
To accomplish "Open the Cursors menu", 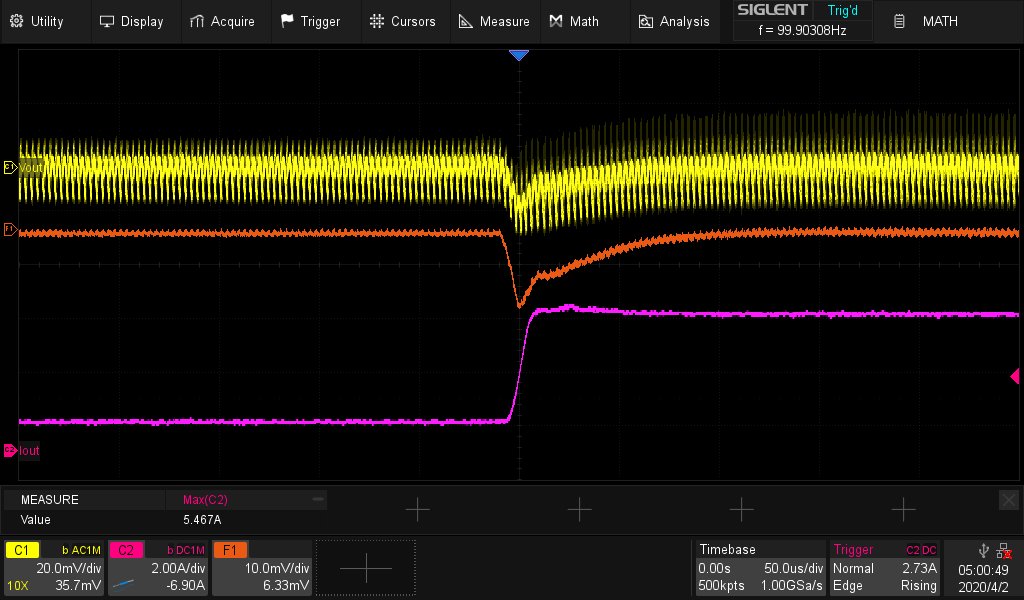I will click(x=402, y=21).
